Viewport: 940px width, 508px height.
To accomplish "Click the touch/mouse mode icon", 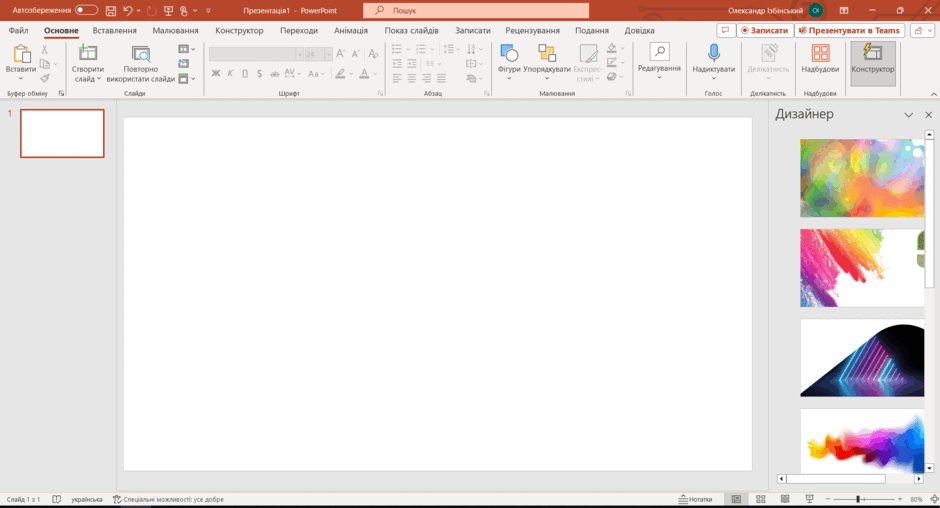I will [x=184, y=10].
